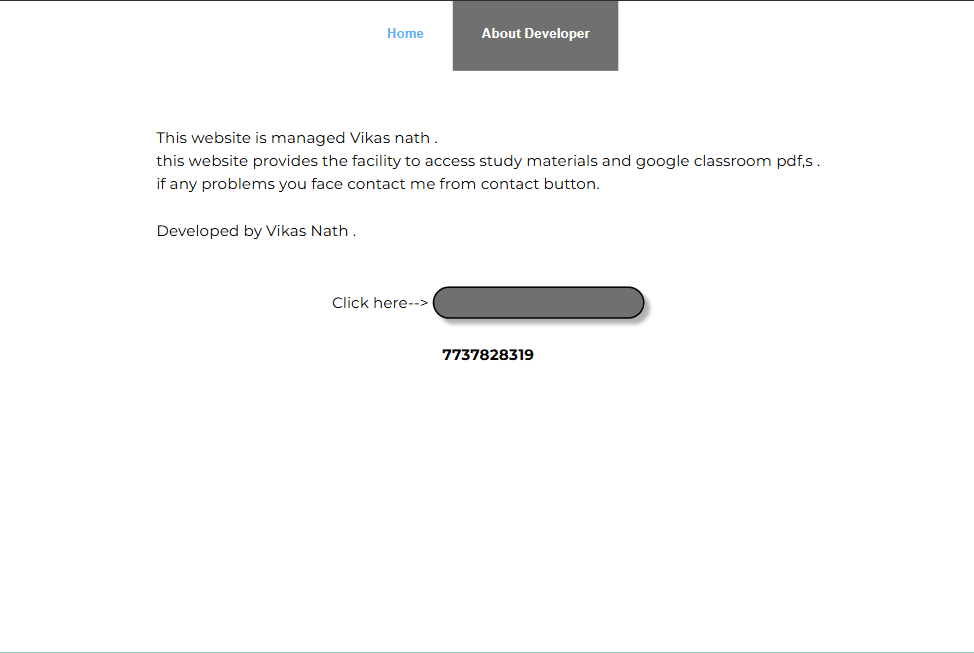The width and height of the screenshot is (974, 653).
Task: Click 'This website is managed Vikas nath' line
Action: pyautogui.click(x=297, y=138)
